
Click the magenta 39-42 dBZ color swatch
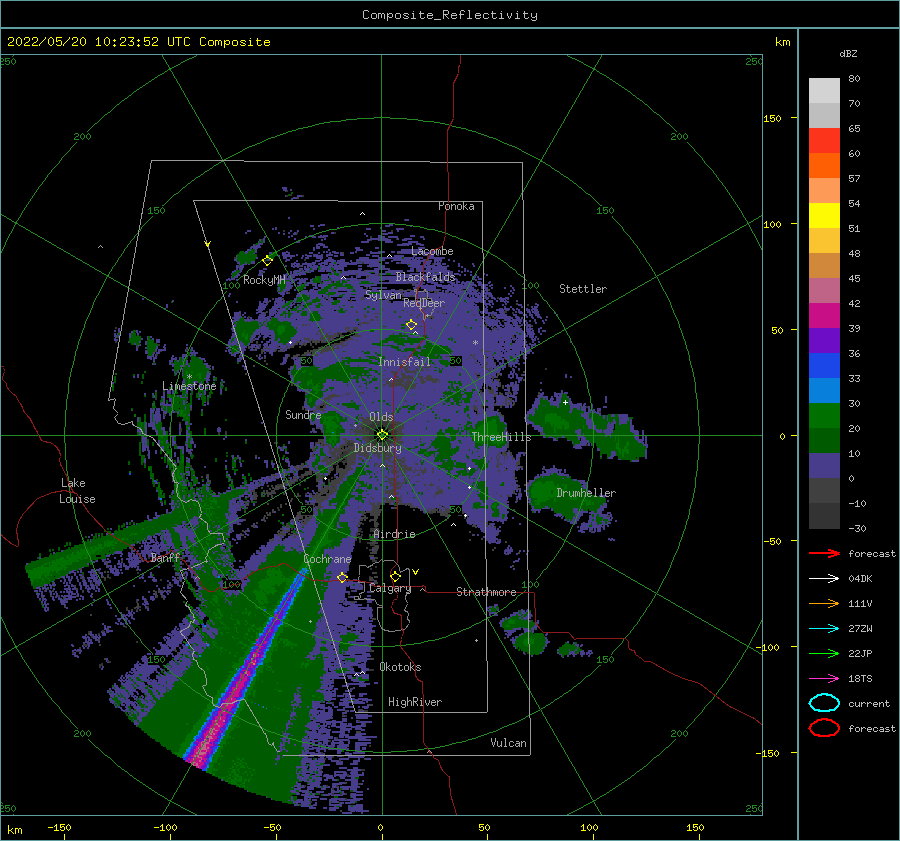point(824,316)
